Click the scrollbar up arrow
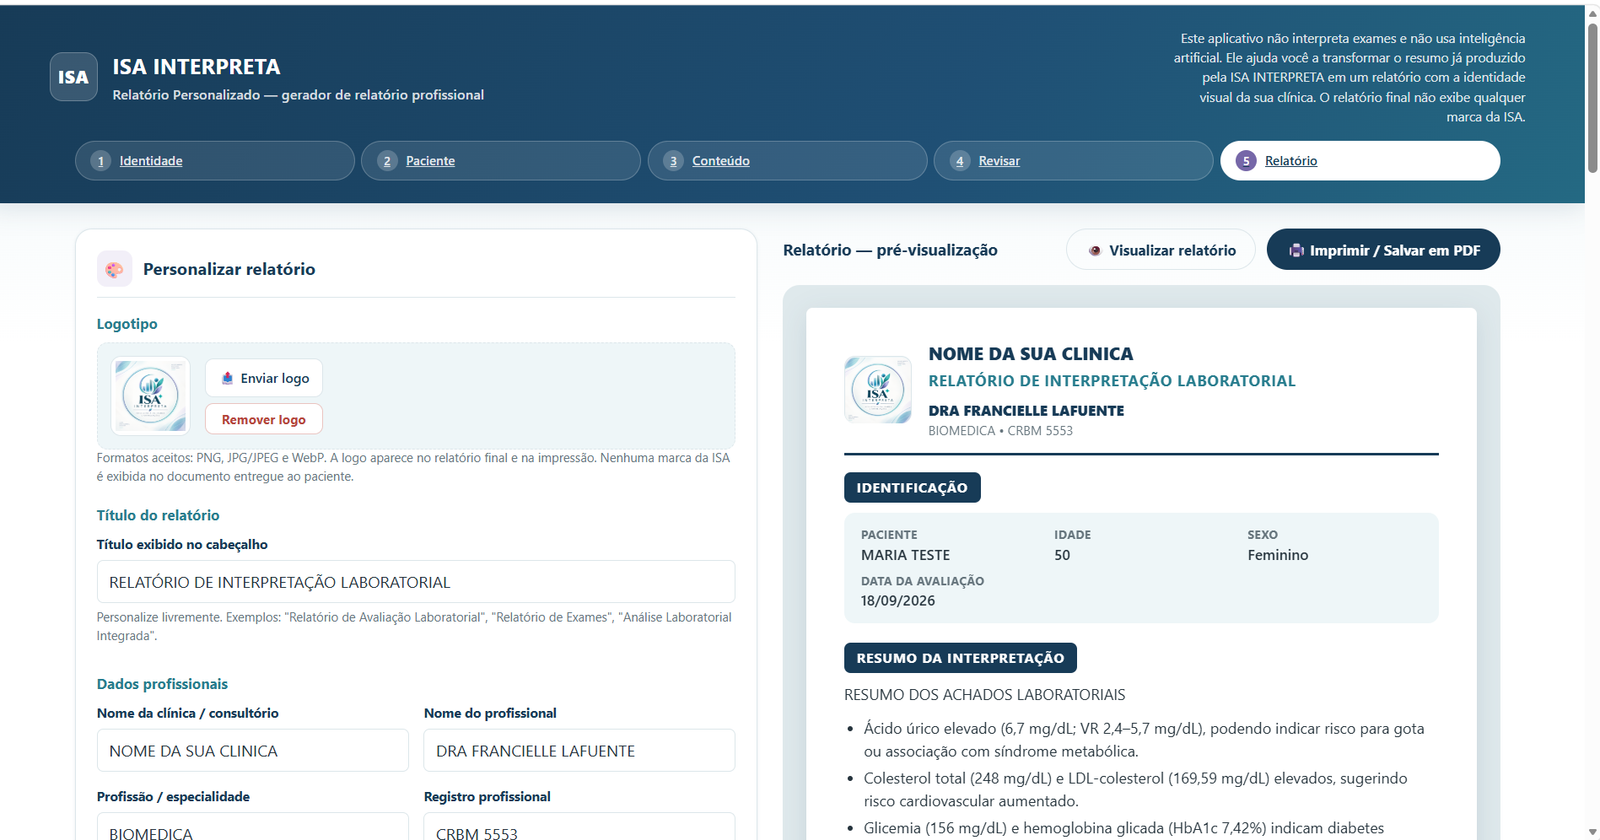This screenshot has height=840, width=1600. [1592, 13]
